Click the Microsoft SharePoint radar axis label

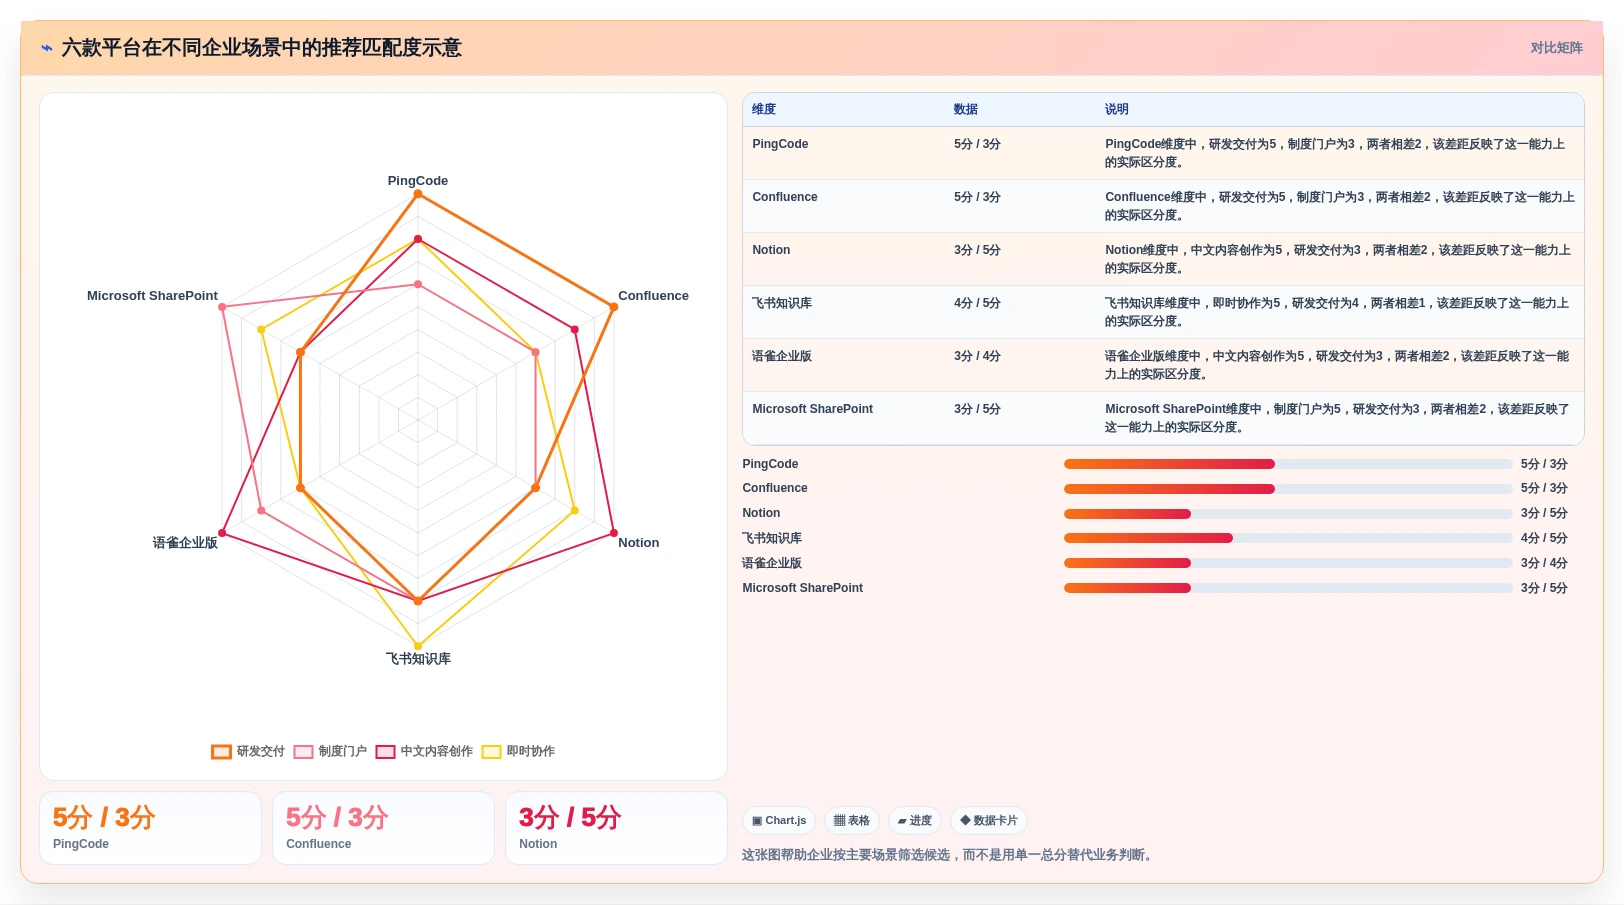152,296
